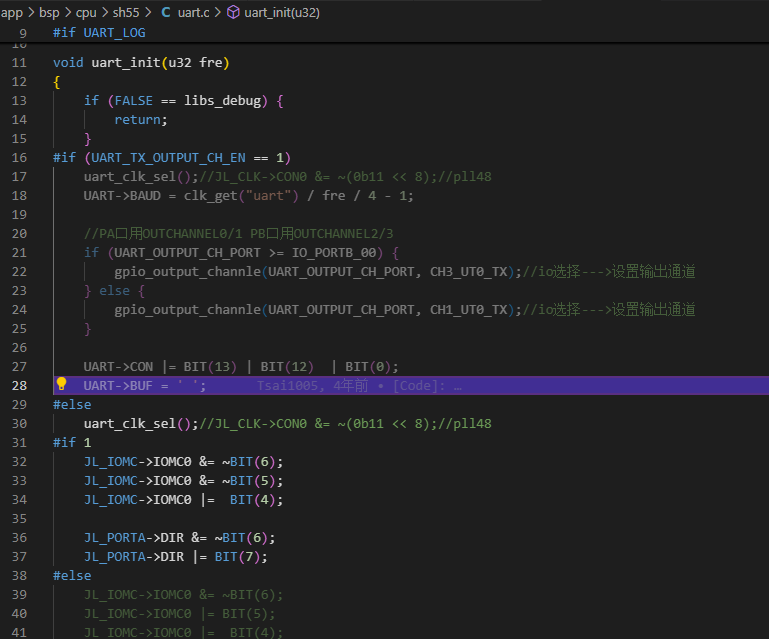Click the '//pll48' comment on line 17
This screenshot has height=639, width=769.
[x=464, y=177]
